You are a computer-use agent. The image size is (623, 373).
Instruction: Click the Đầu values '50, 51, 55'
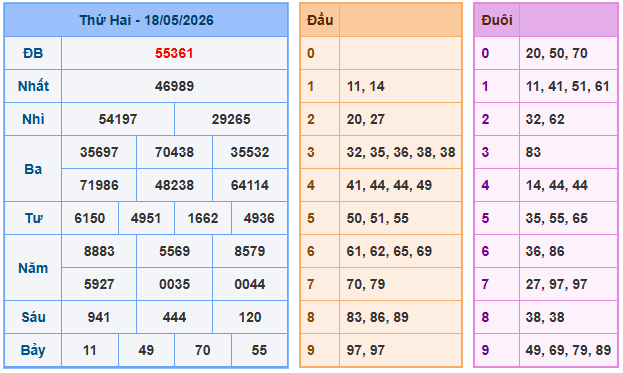point(377,218)
